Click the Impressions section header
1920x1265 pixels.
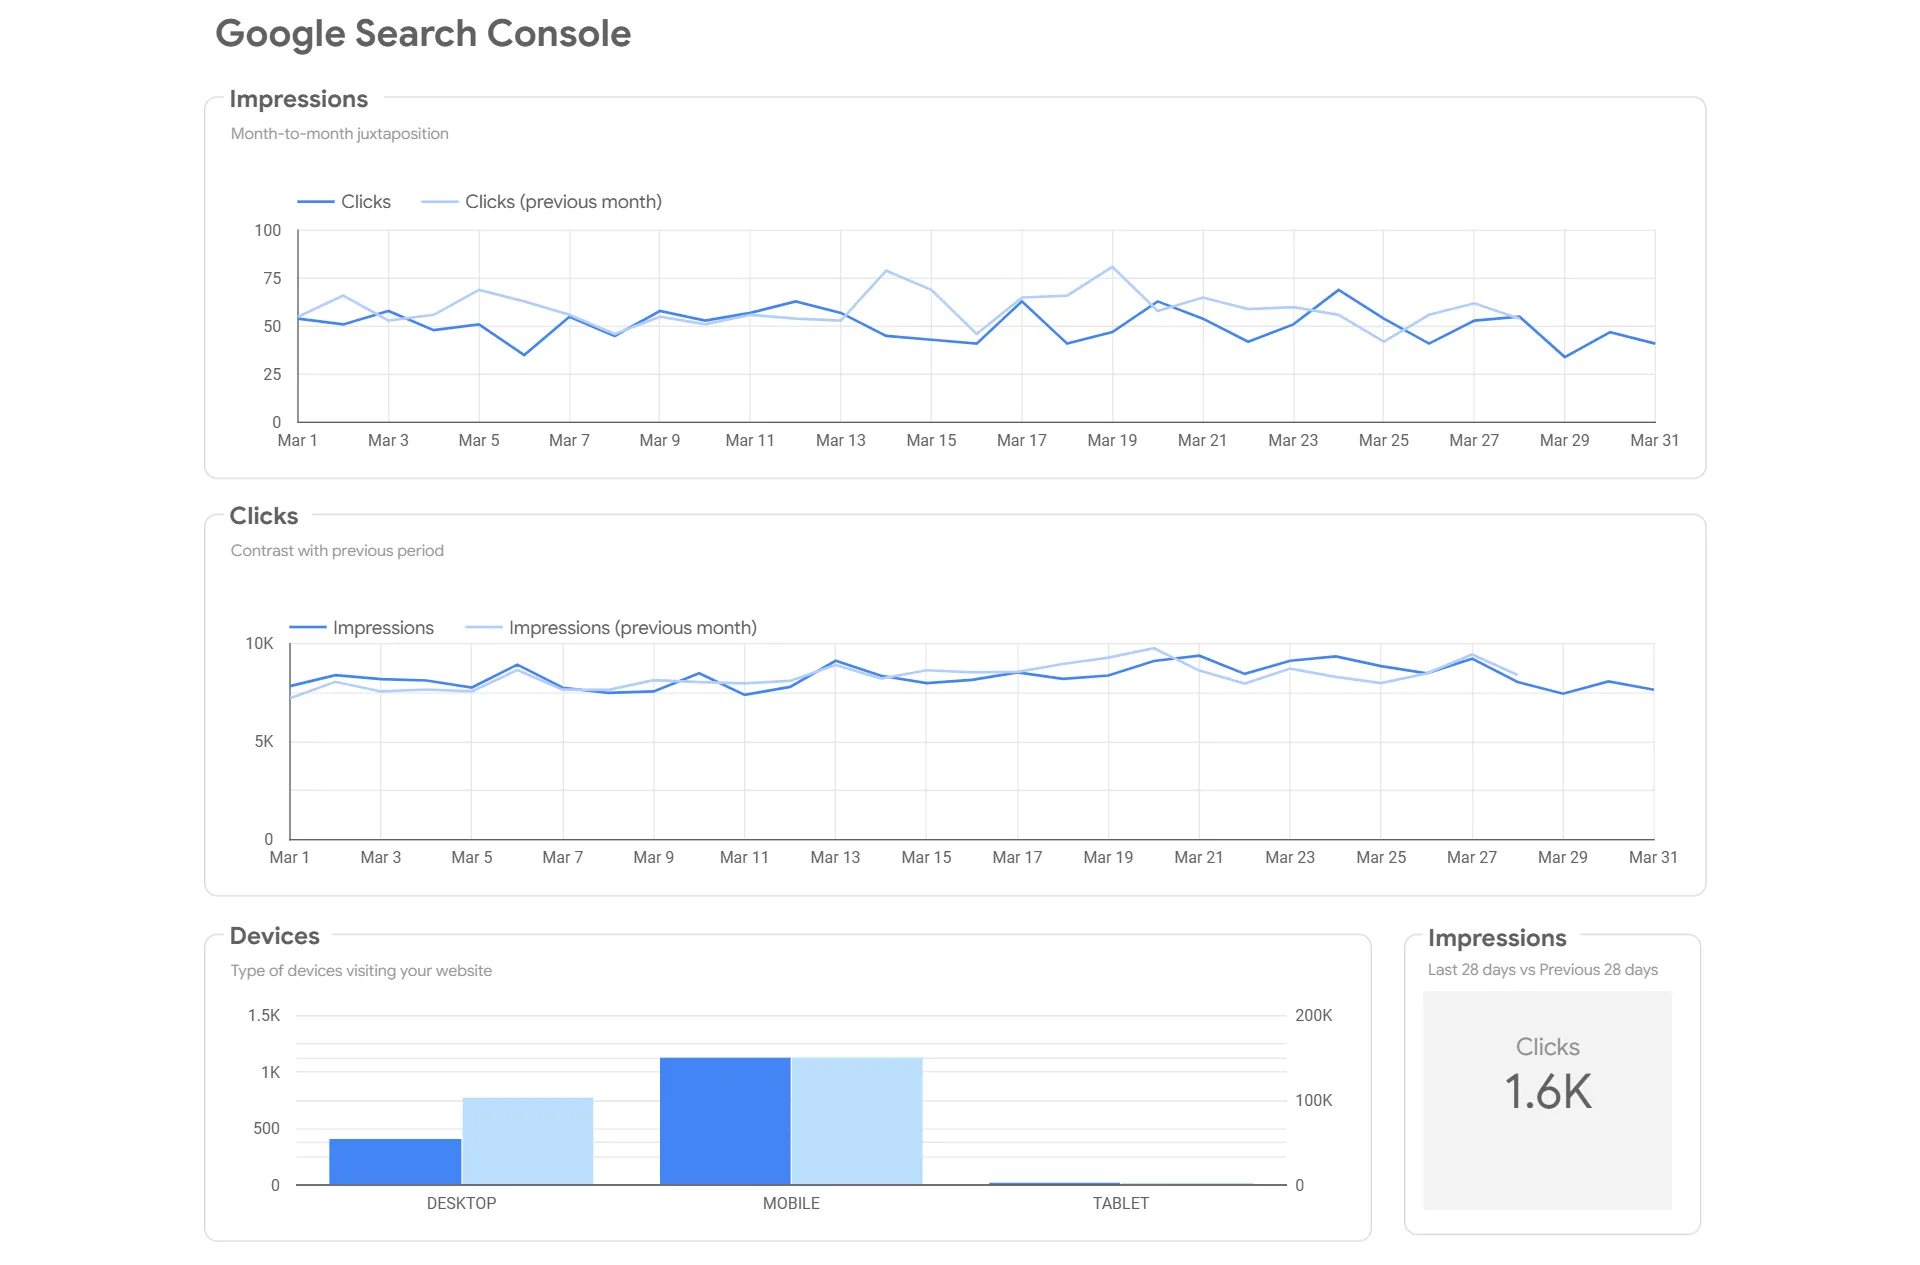coord(299,99)
